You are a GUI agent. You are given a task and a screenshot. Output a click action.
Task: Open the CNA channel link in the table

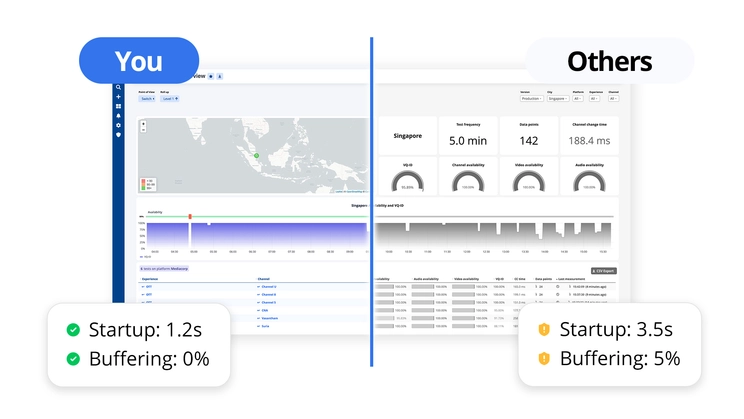coord(263,310)
